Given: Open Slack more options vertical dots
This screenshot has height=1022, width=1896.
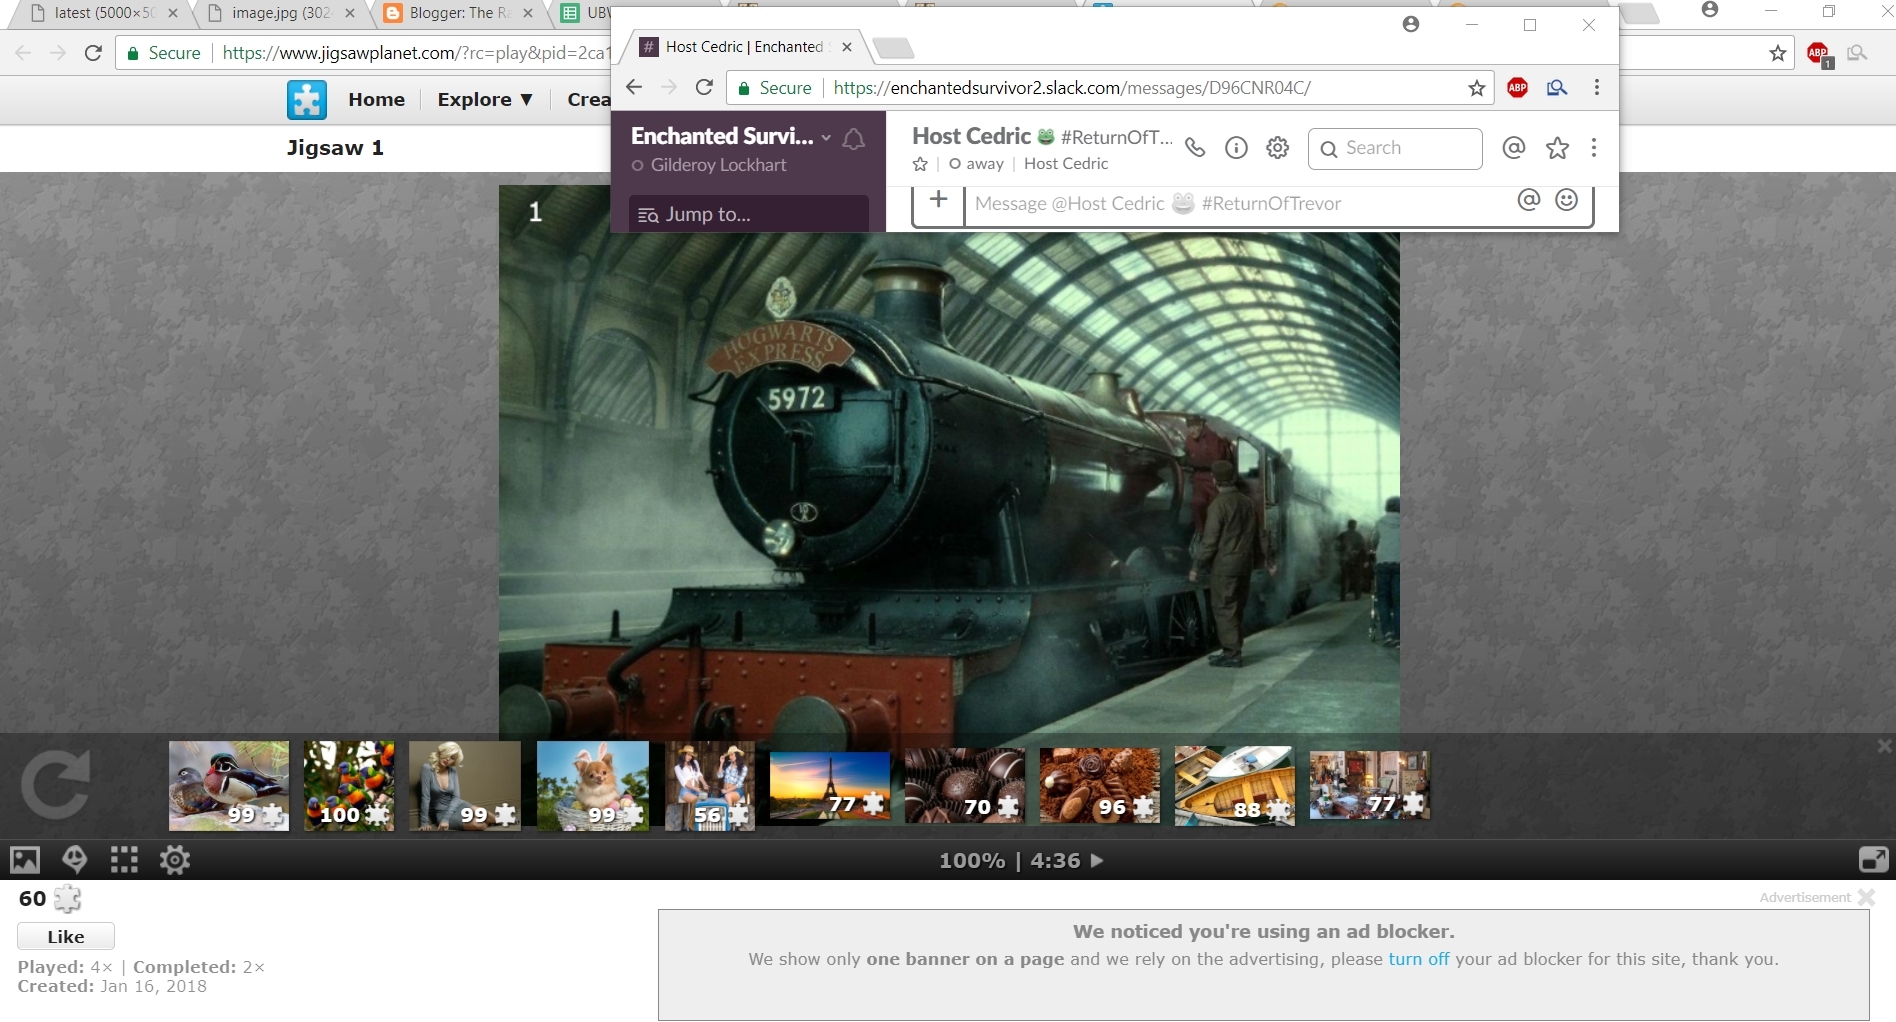Looking at the screenshot, I should (1594, 148).
